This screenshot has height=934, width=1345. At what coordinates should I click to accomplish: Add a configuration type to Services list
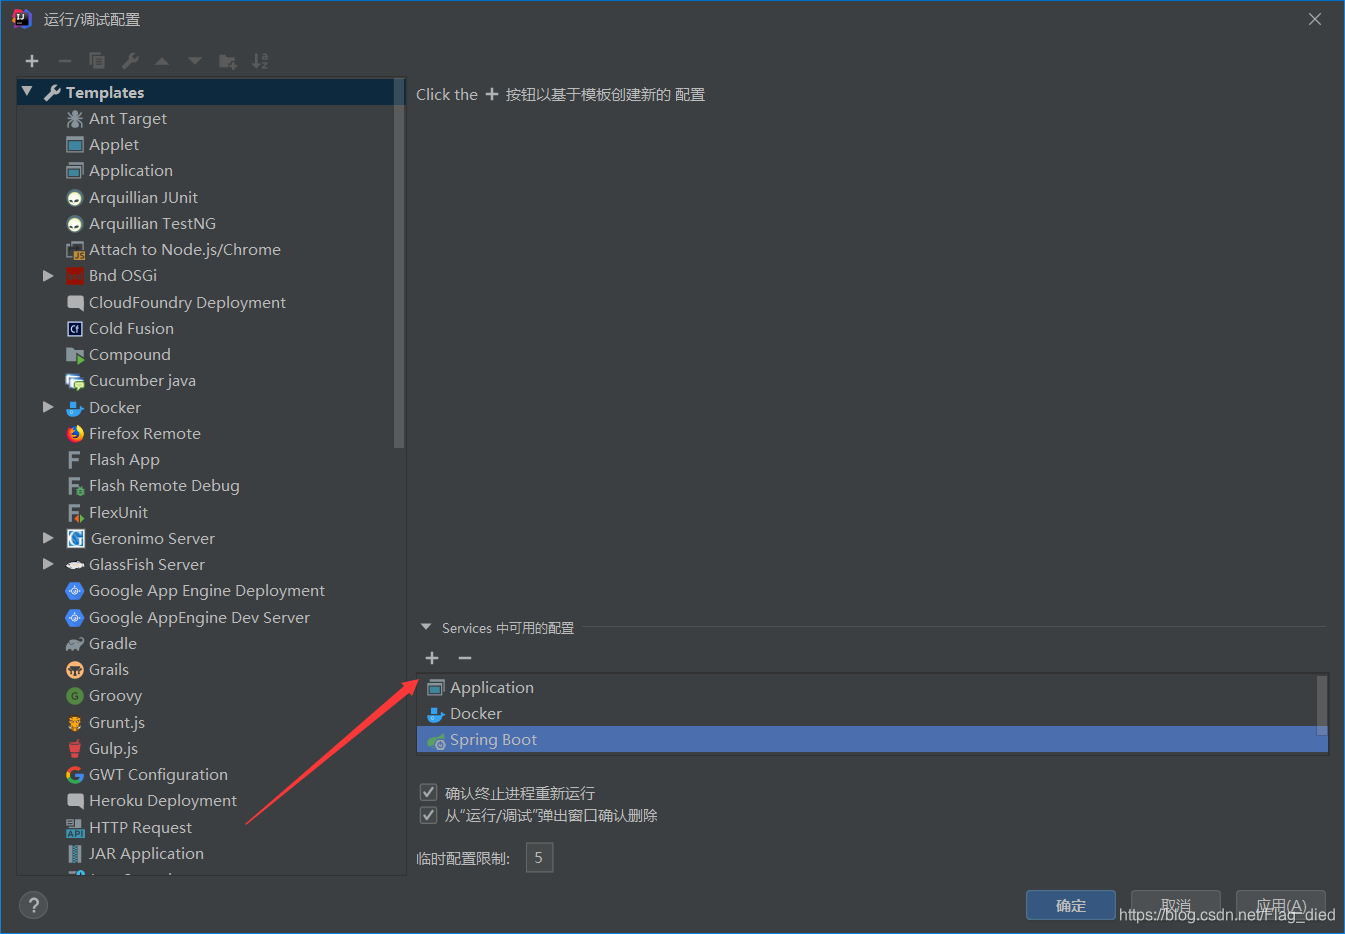[x=432, y=658]
